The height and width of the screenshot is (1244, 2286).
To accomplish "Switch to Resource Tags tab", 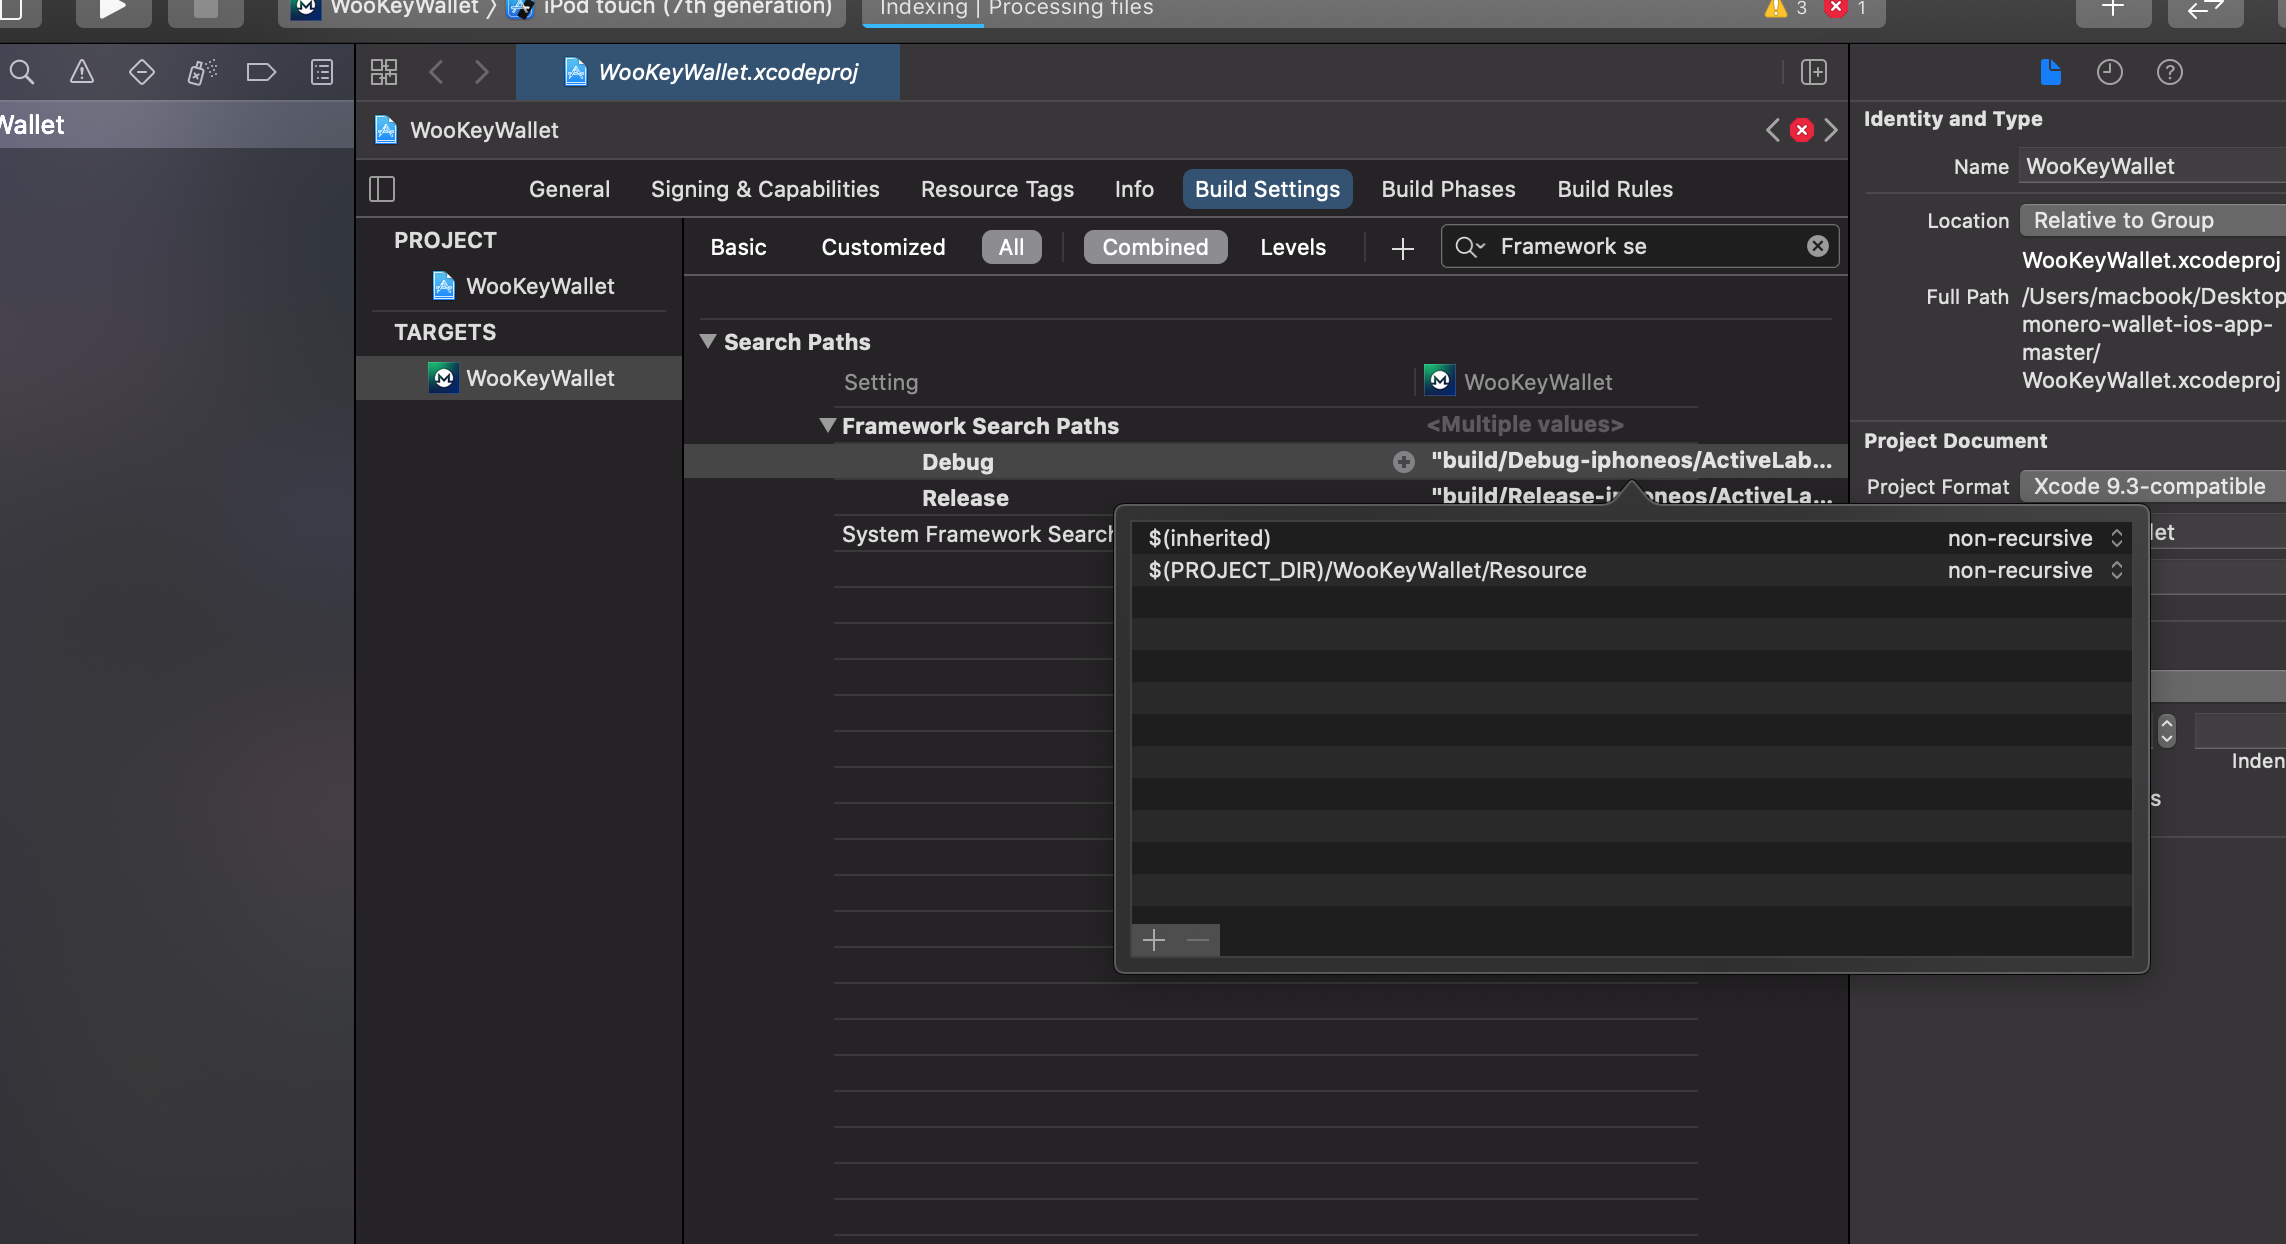I will (997, 189).
